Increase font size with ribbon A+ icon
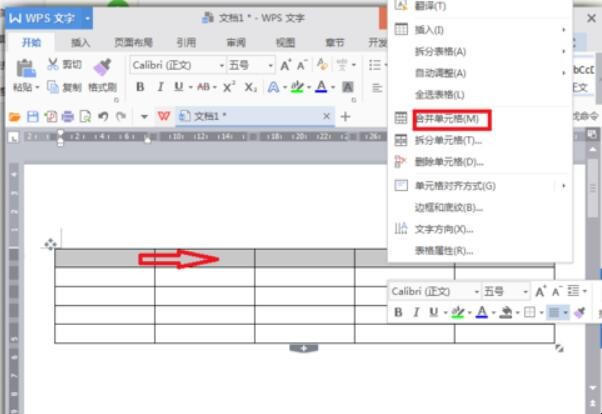The width and height of the screenshot is (602, 414). 285,65
